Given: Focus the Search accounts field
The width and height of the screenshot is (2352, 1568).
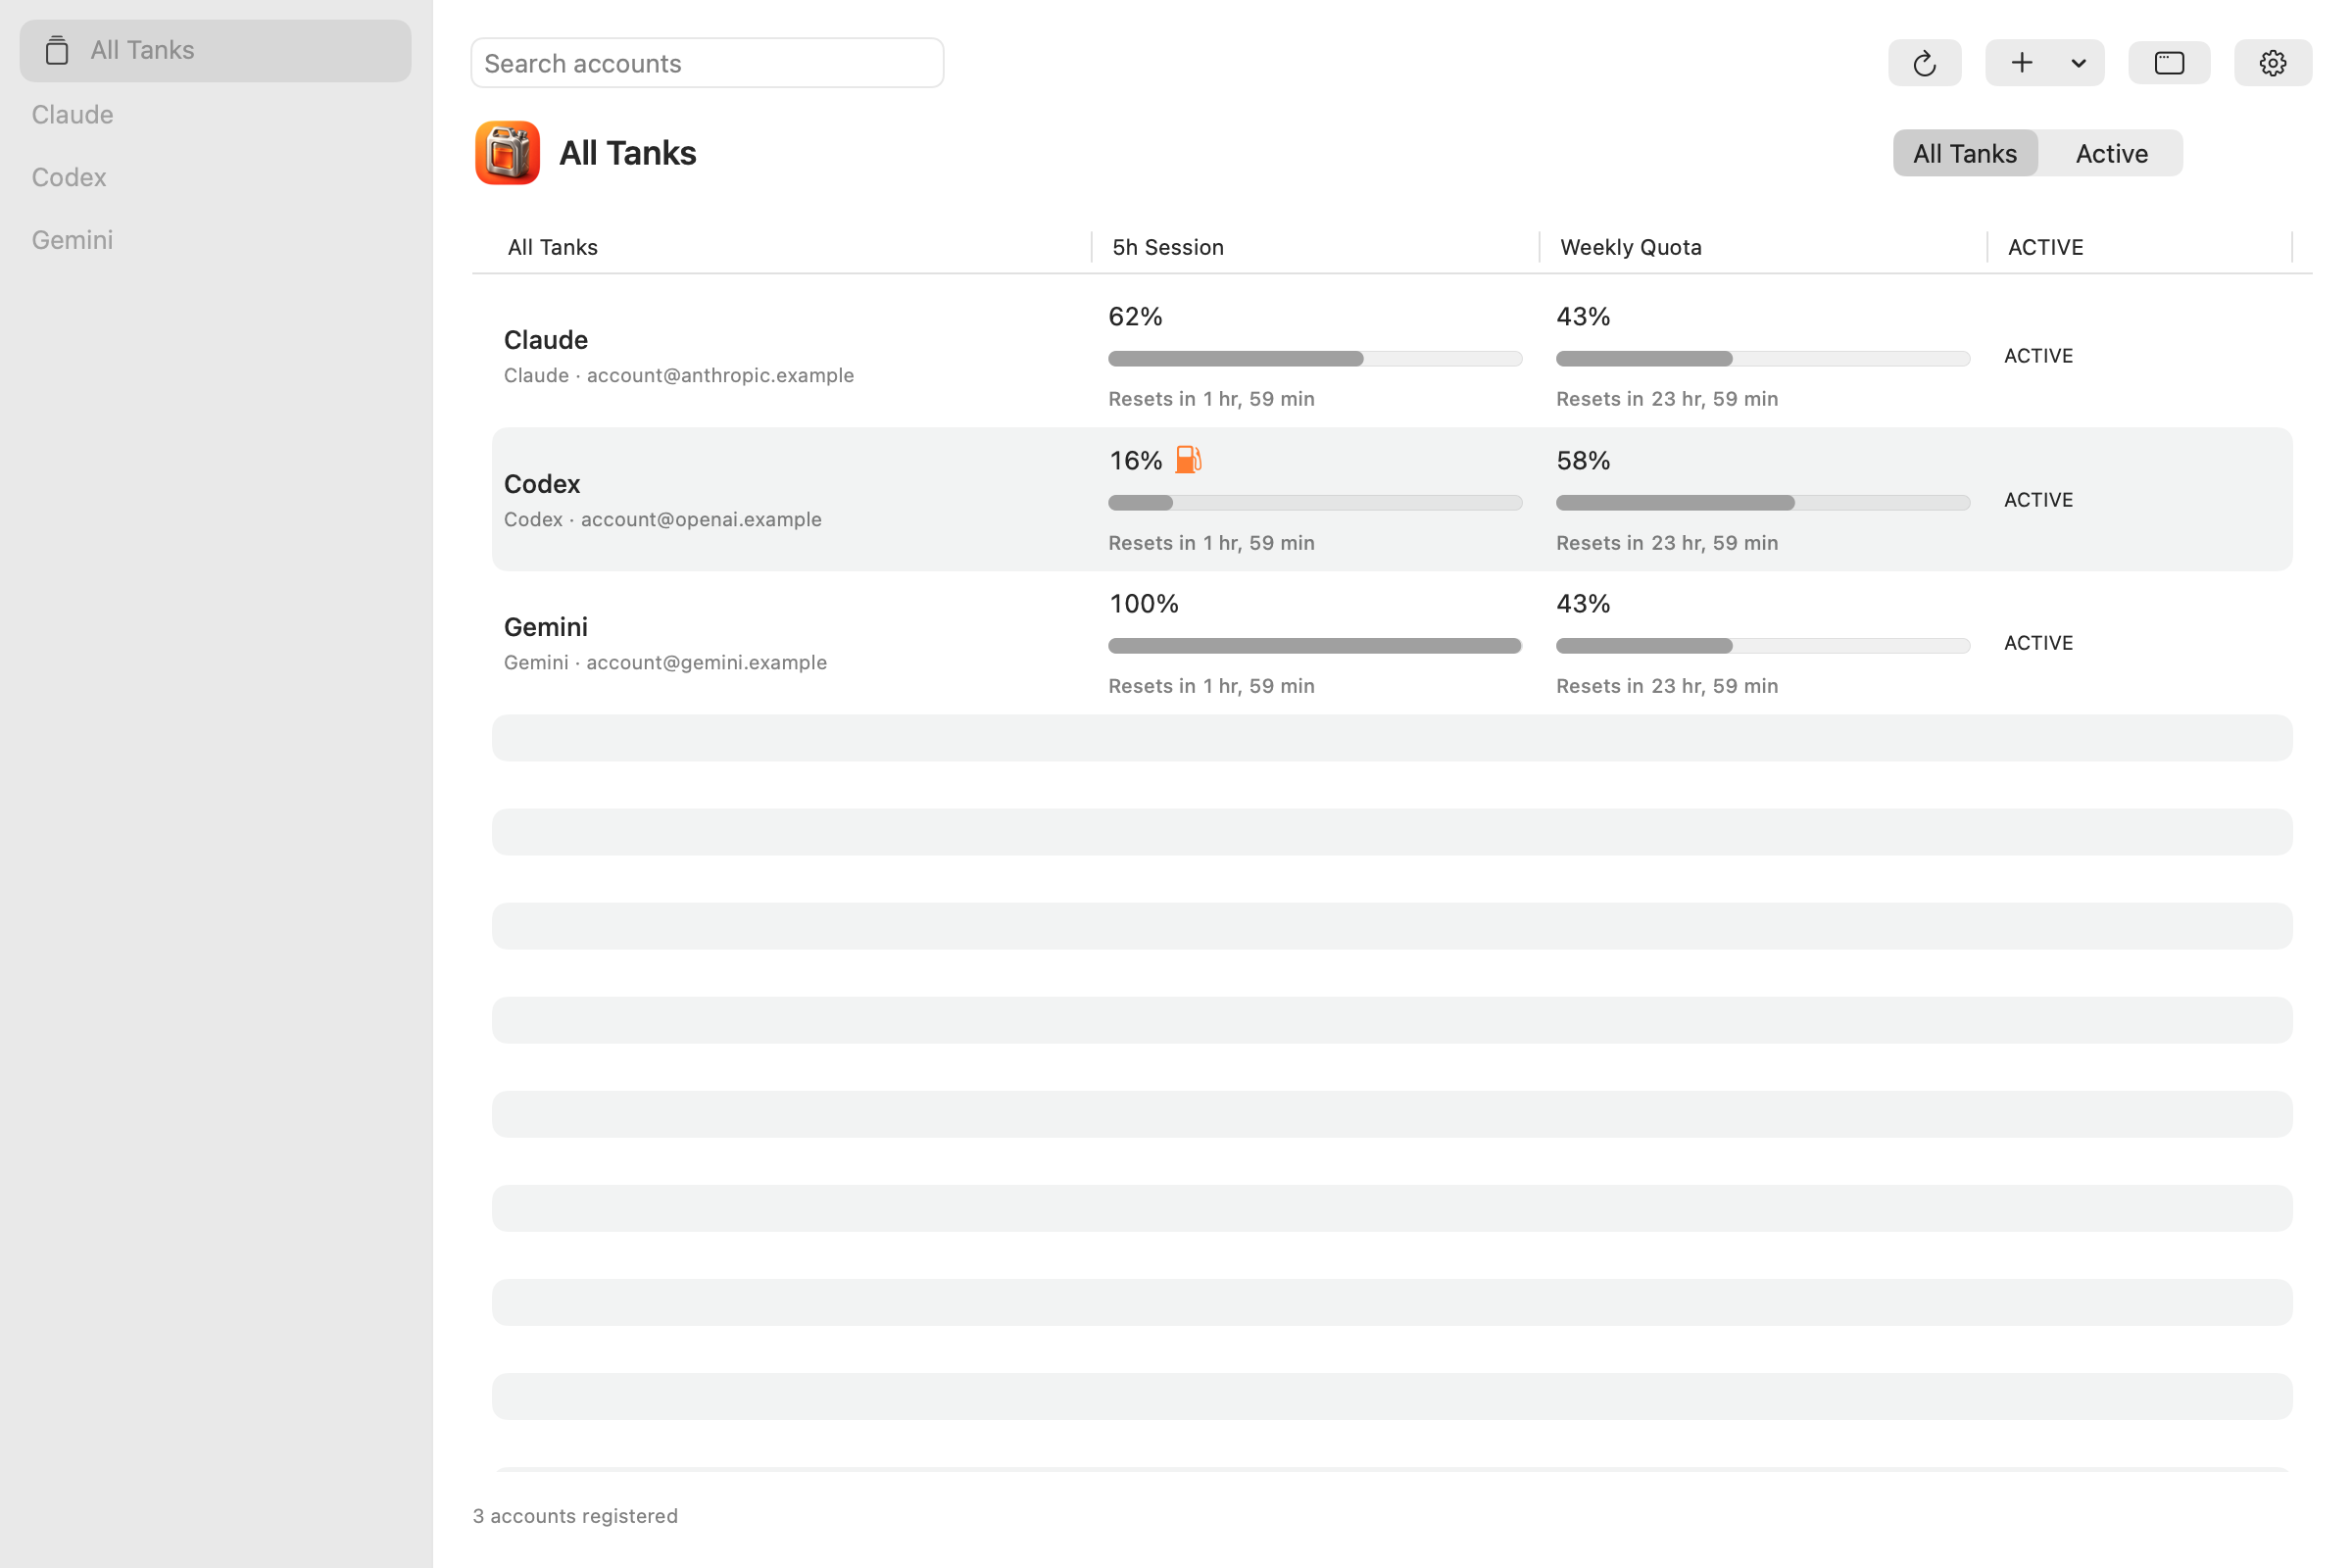Looking at the screenshot, I should click(707, 63).
